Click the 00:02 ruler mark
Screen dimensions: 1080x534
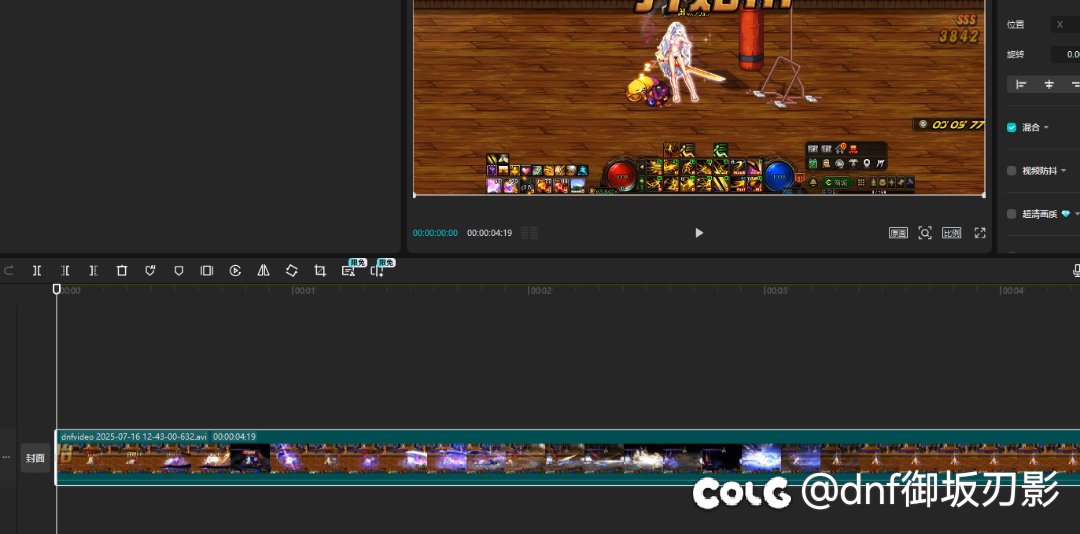coord(539,291)
